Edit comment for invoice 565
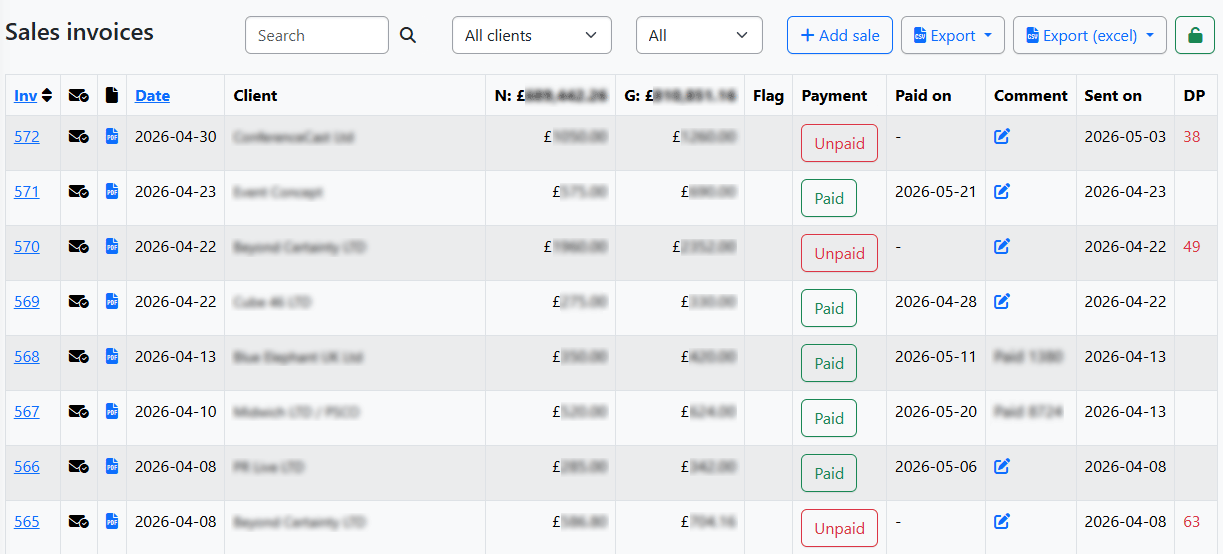This screenshot has height=554, width=1223. pyautogui.click(x=1002, y=521)
